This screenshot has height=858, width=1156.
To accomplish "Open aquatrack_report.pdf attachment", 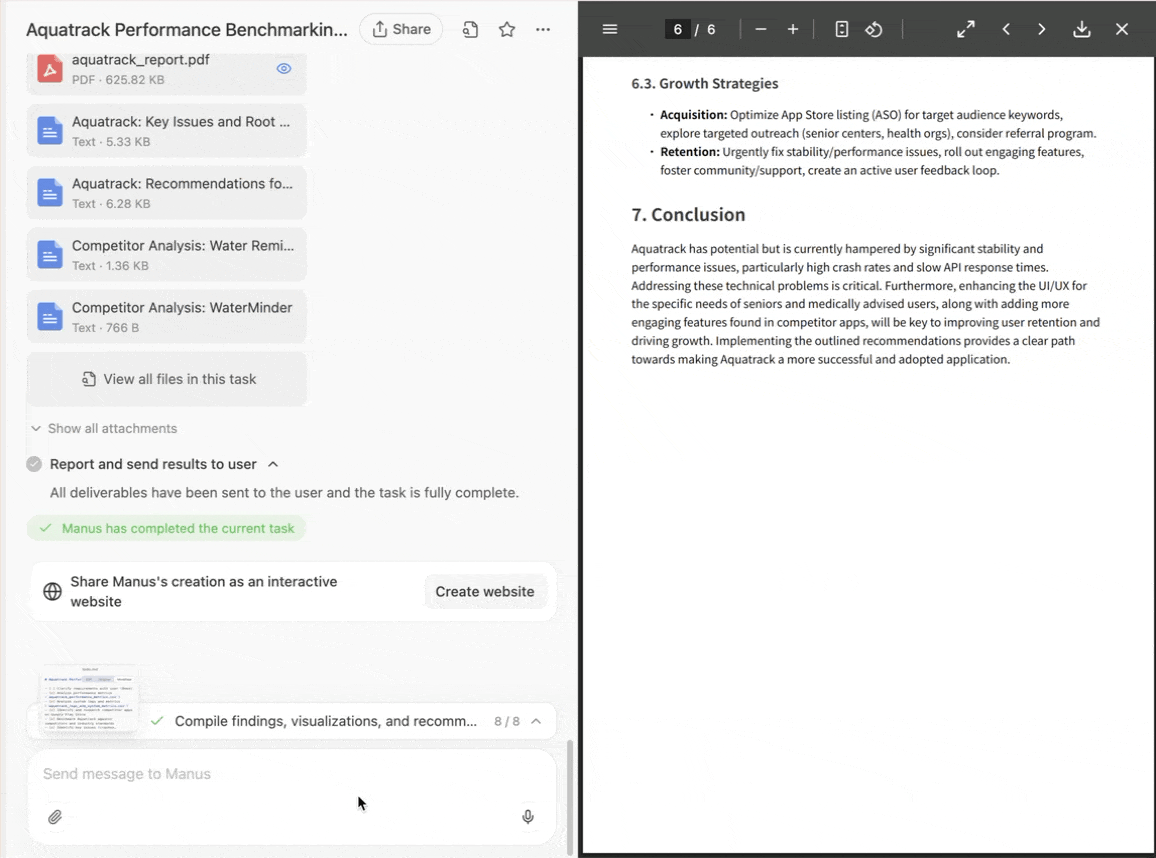I will 167,72.
